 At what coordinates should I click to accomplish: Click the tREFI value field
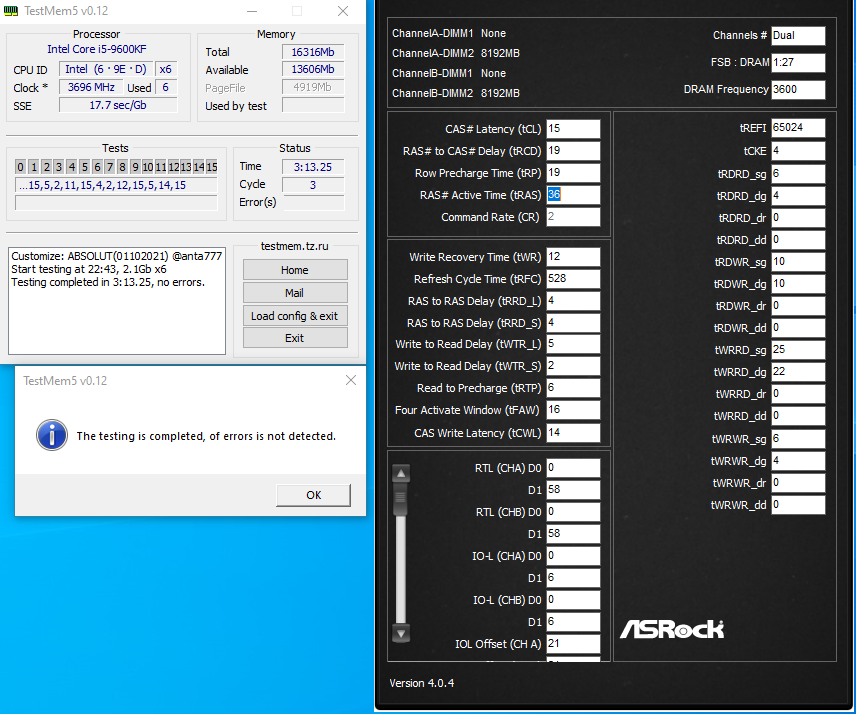coord(798,128)
